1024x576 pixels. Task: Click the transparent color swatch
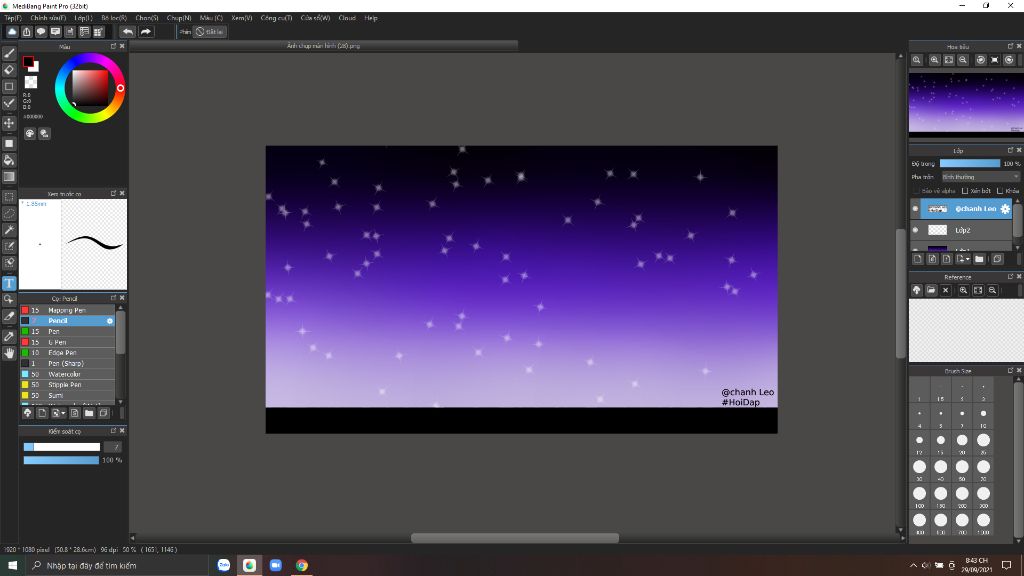[31, 82]
